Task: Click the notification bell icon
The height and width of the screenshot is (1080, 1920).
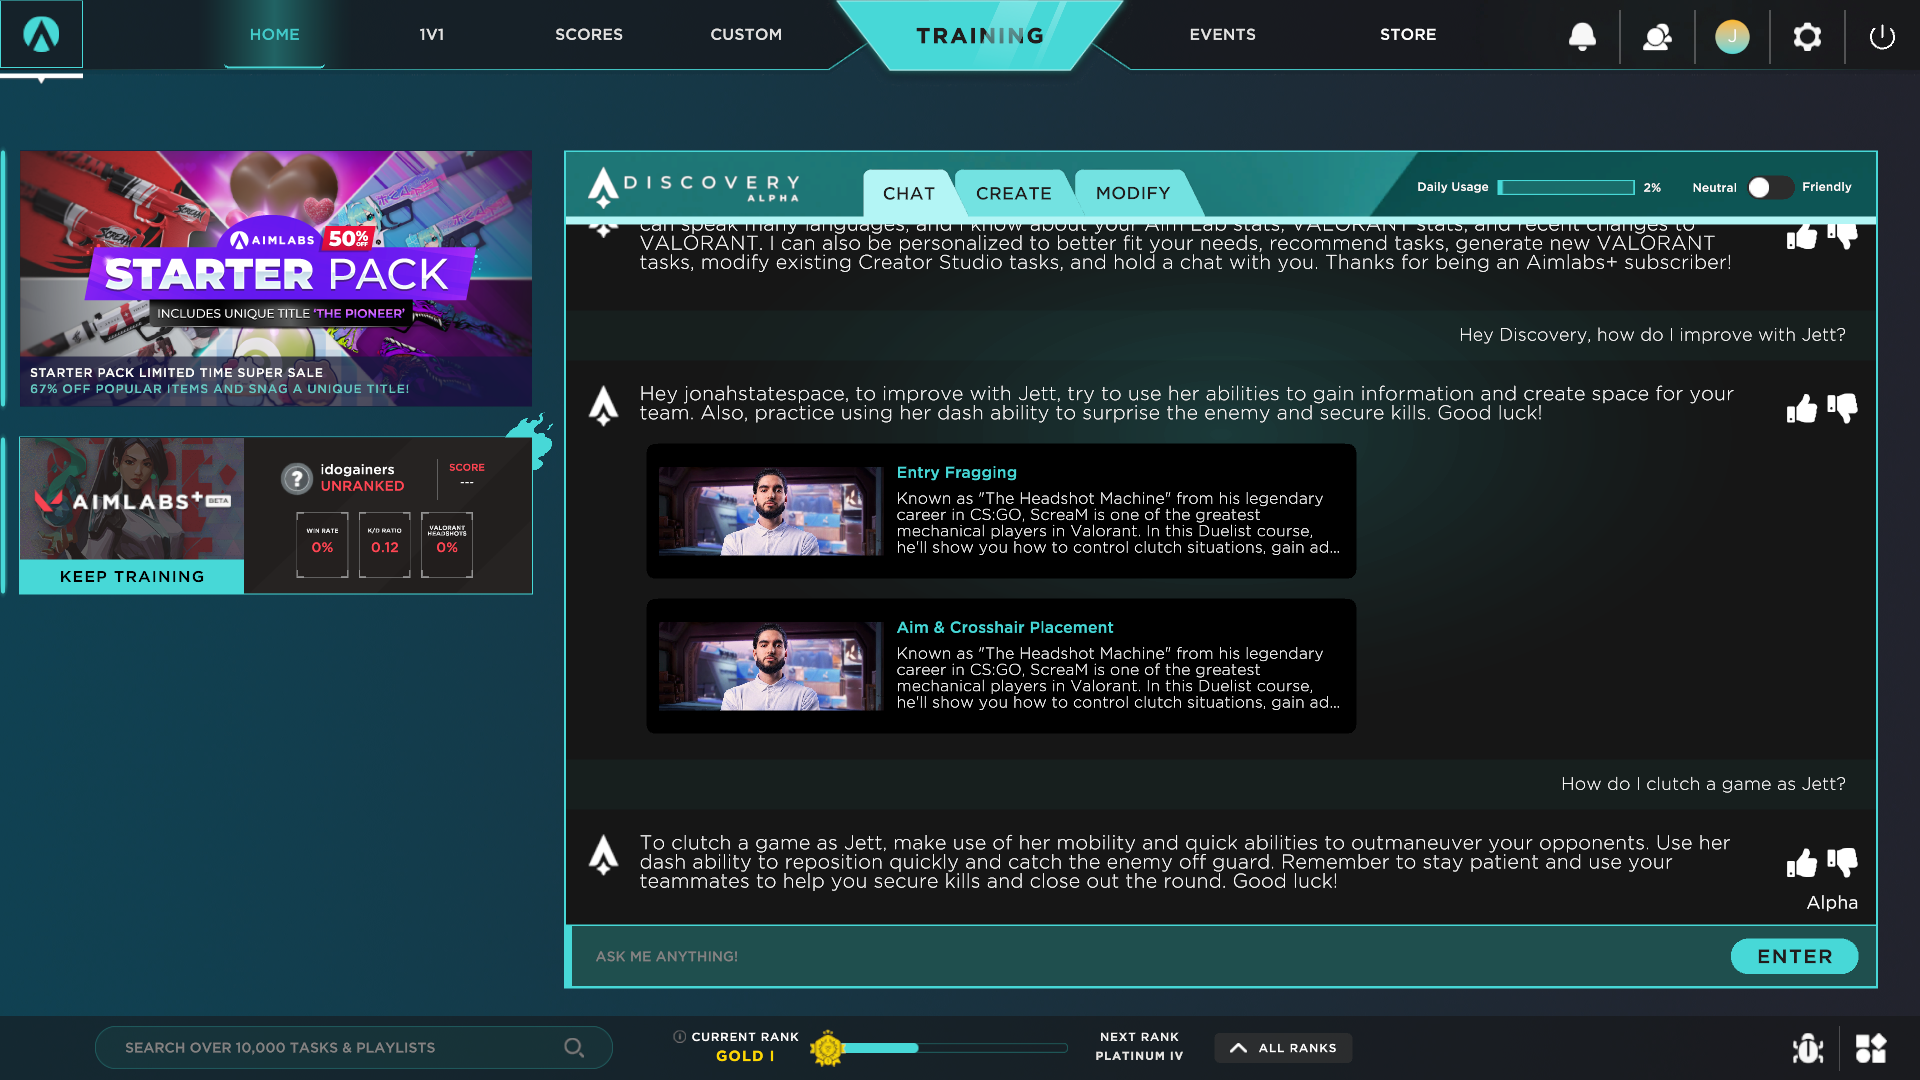Action: click(x=1582, y=34)
